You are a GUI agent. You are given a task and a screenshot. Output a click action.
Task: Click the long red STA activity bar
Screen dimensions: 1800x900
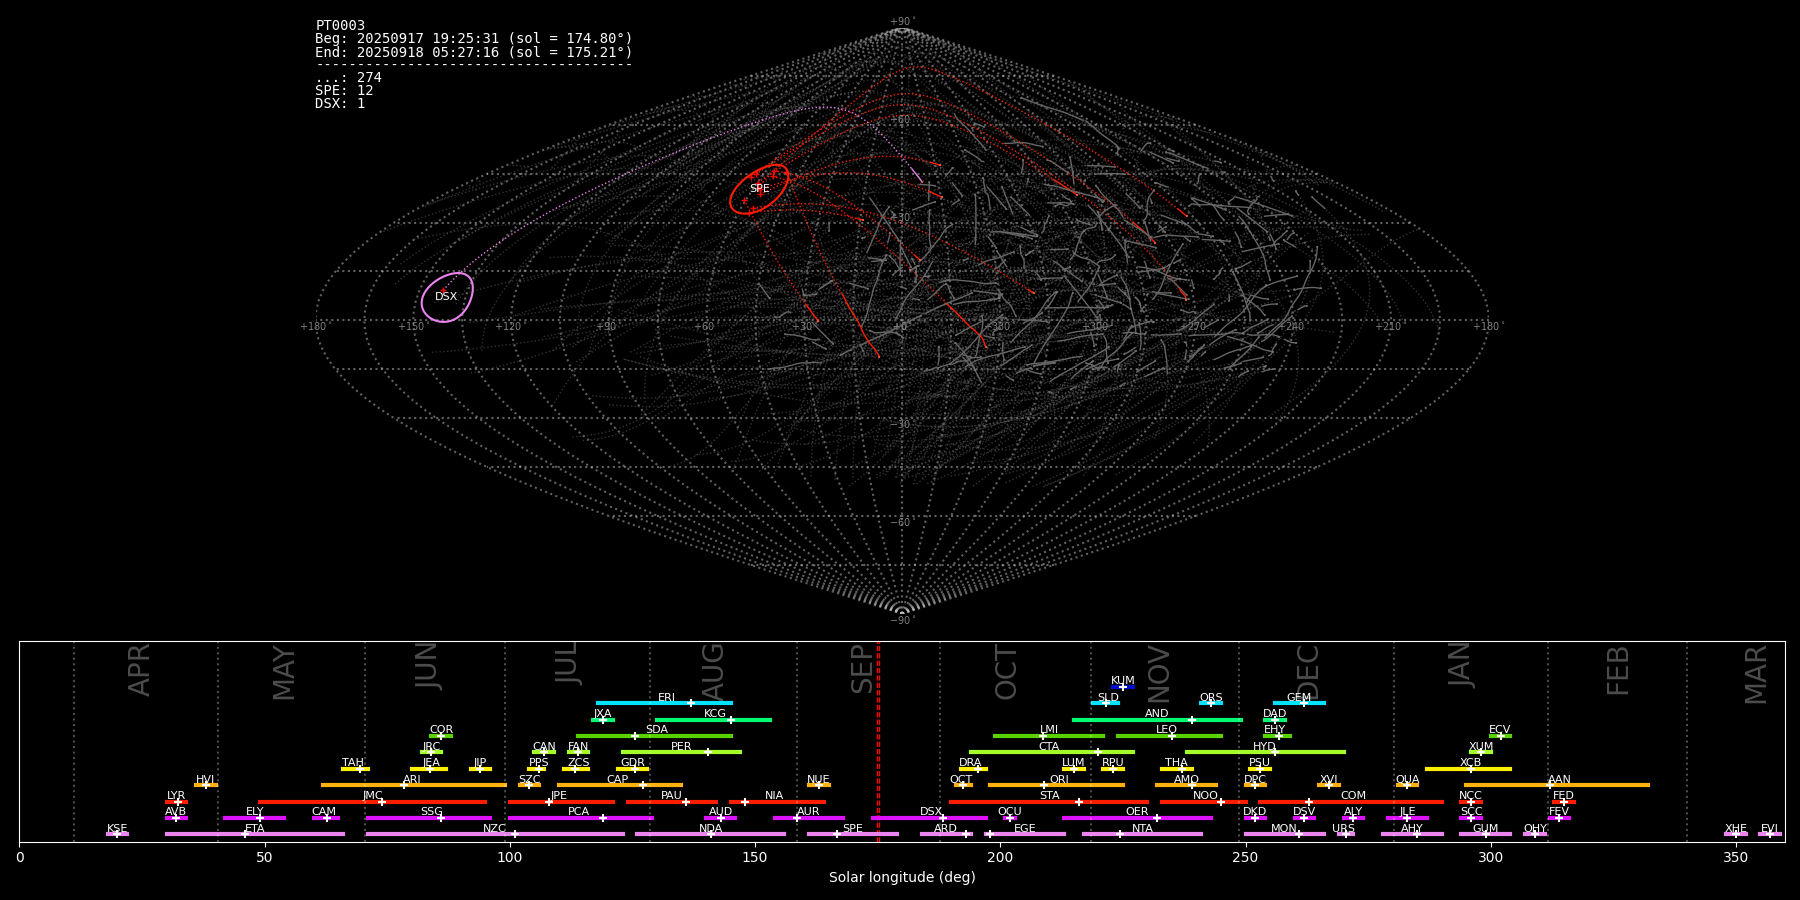tap(1049, 802)
